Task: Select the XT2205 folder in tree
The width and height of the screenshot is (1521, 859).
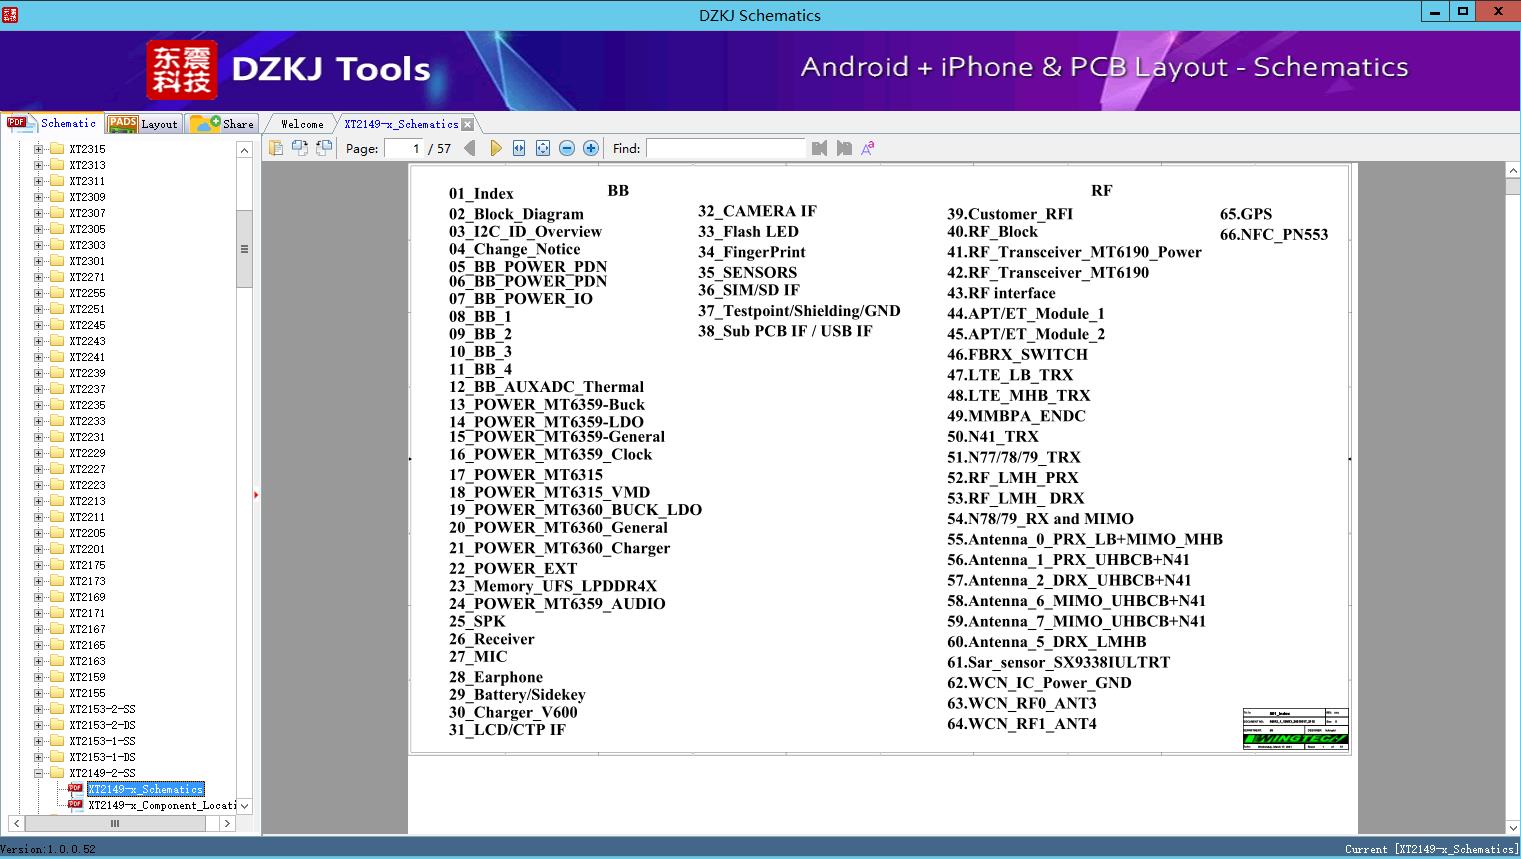Action: pos(87,533)
